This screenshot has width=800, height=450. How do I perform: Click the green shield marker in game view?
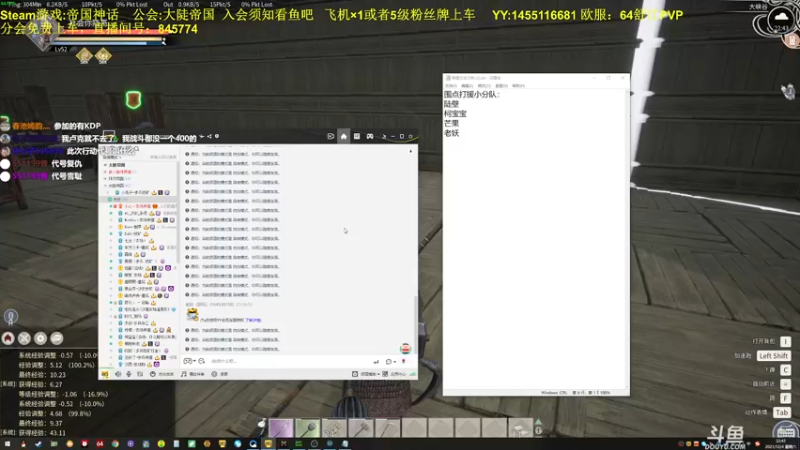[x=133, y=99]
